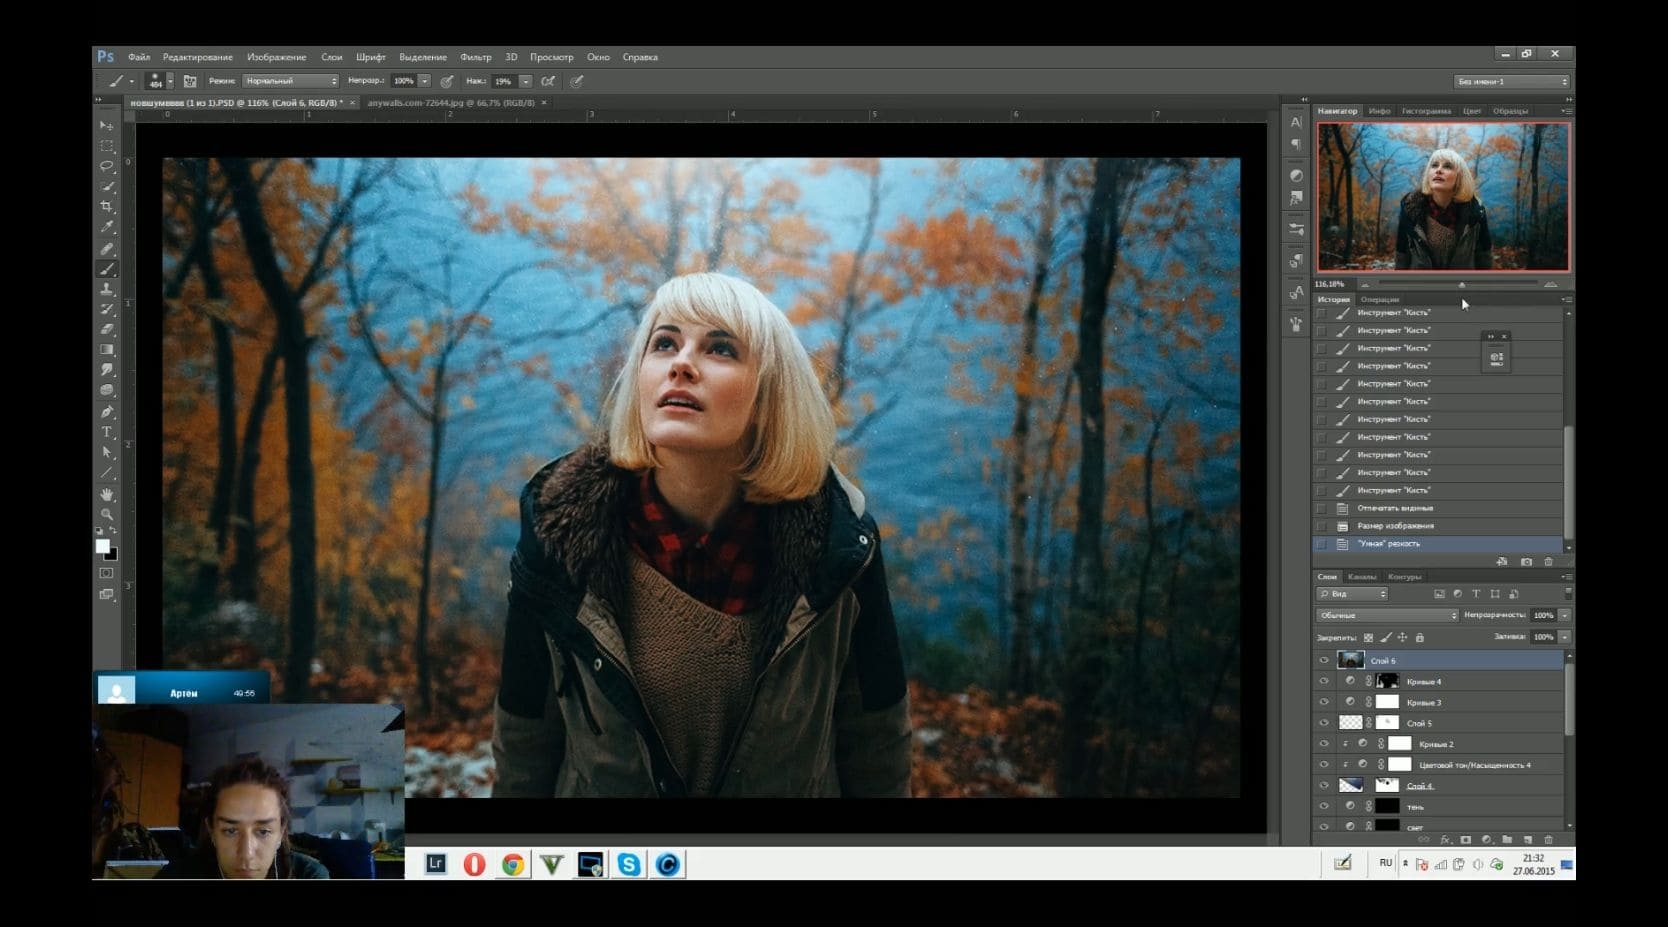1668x927 pixels.
Task: Select the Rectangular Marquee tool
Action: pos(107,146)
